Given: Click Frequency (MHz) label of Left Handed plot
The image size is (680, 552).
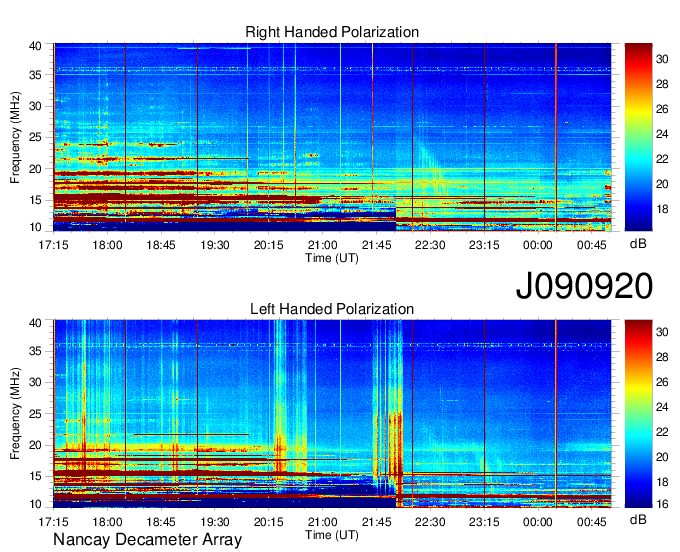Looking at the screenshot, I should [x=15, y=414].
